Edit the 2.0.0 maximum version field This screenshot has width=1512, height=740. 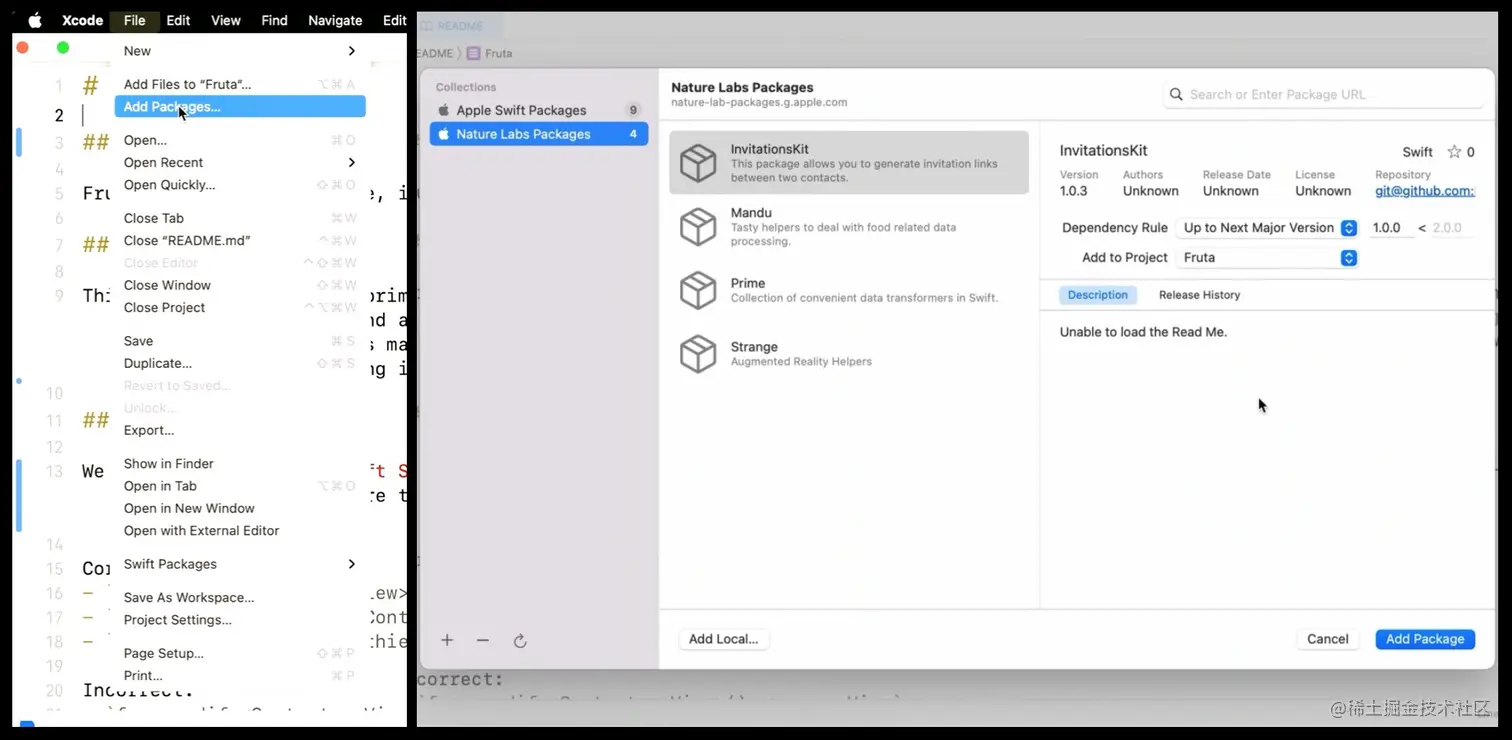pyautogui.click(x=1453, y=228)
